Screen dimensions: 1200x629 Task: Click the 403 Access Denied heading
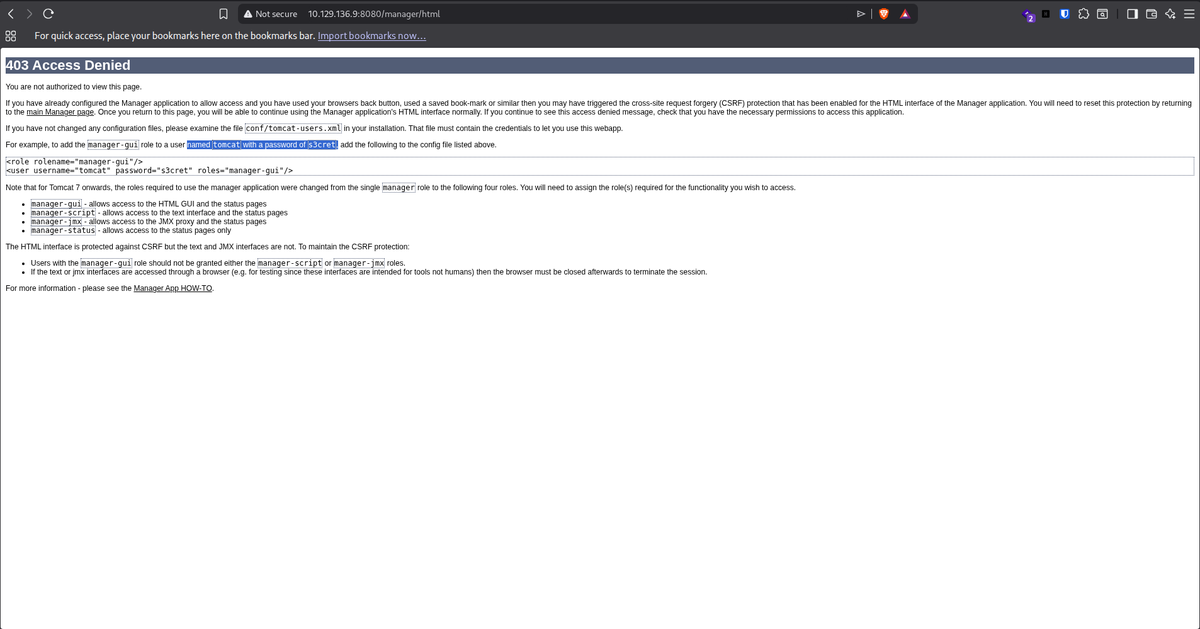[x=68, y=65]
